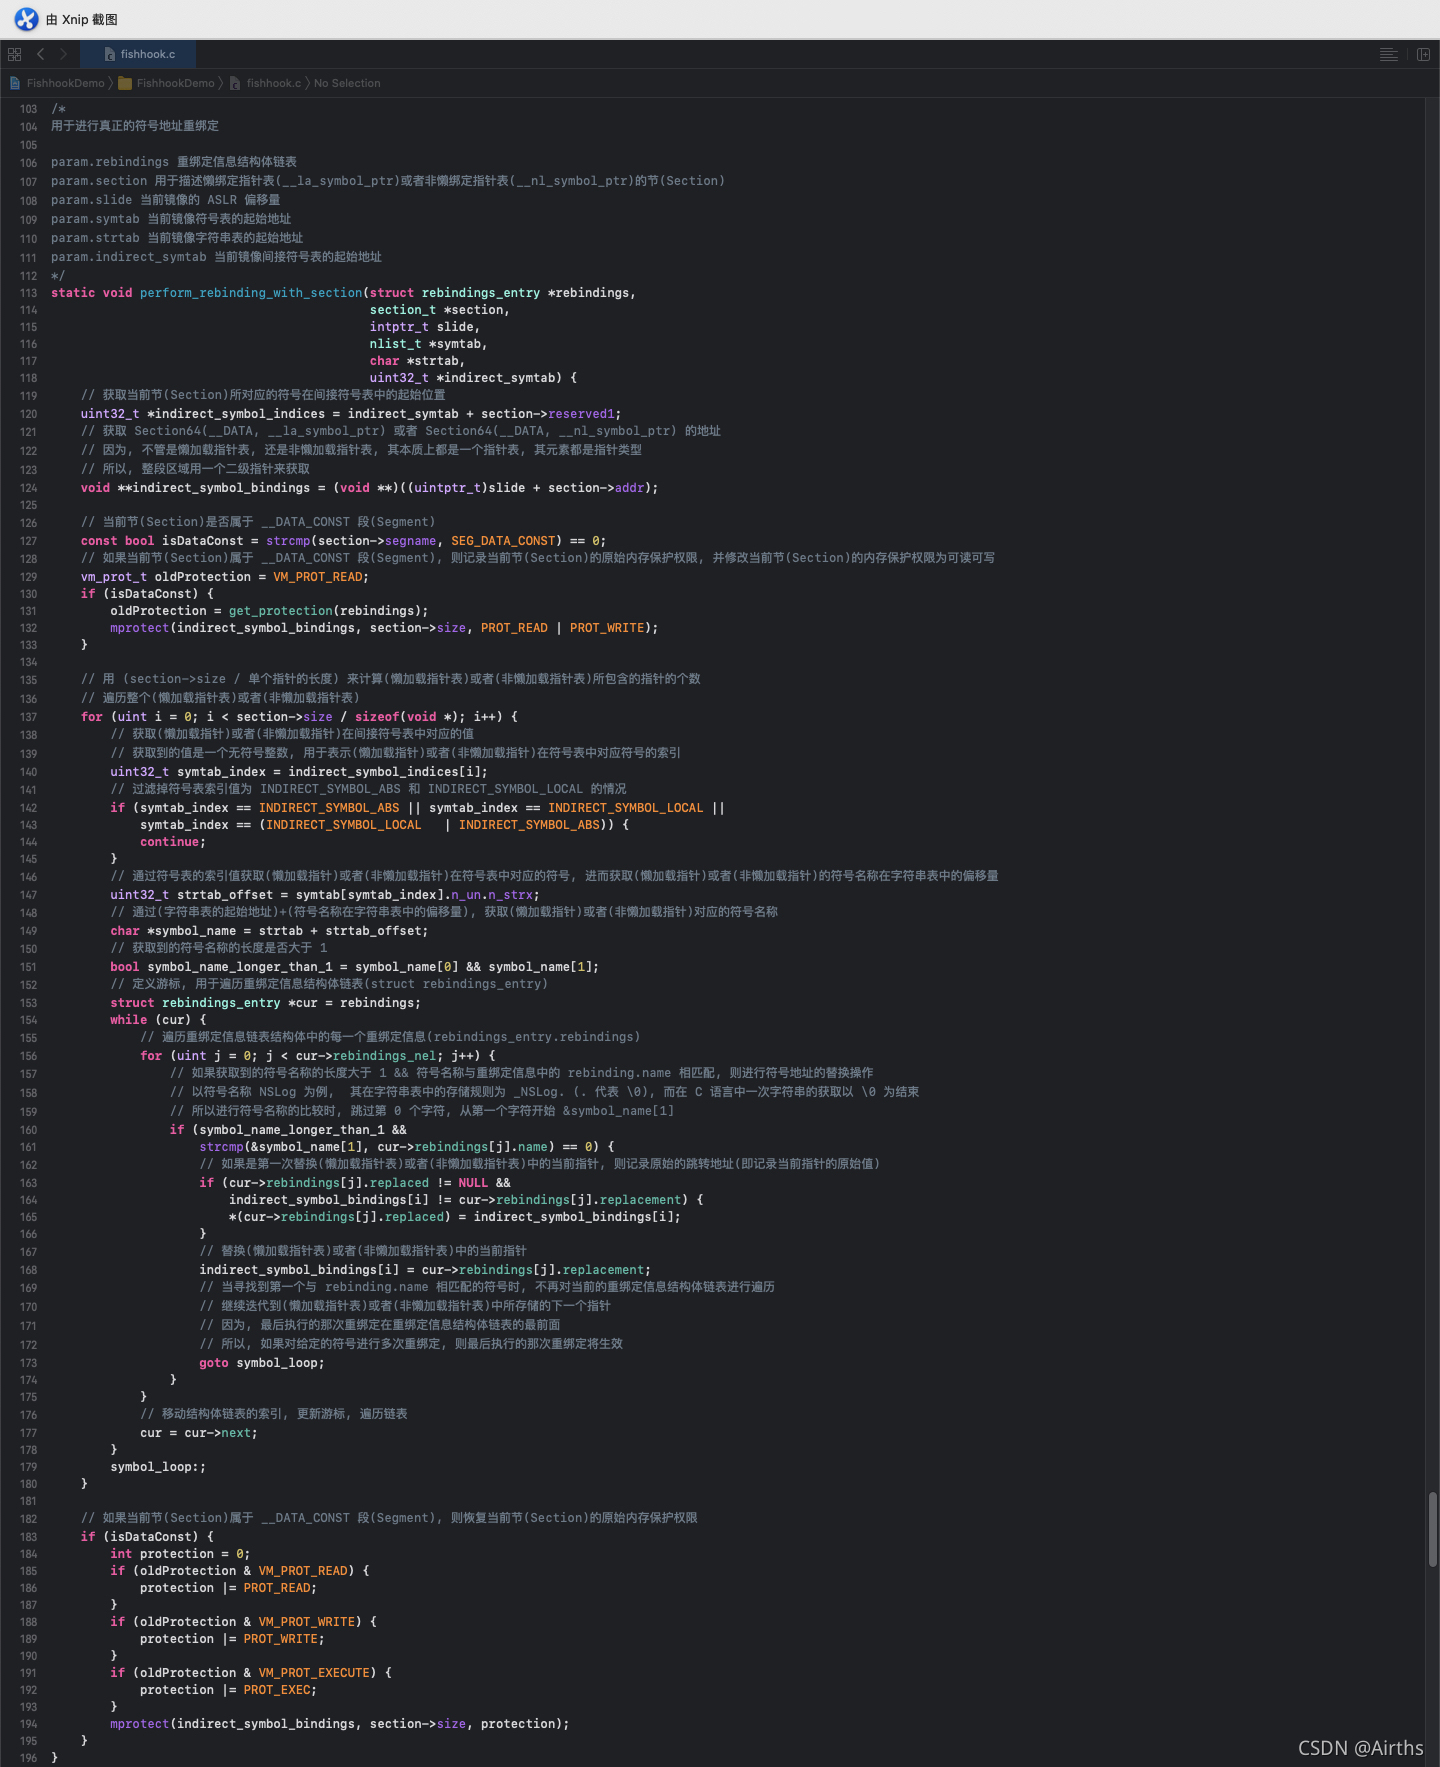Click line number 194 in the gutter
Image resolution: width=1440 pixels, height=1767 pixels.
coord(28,1724)
